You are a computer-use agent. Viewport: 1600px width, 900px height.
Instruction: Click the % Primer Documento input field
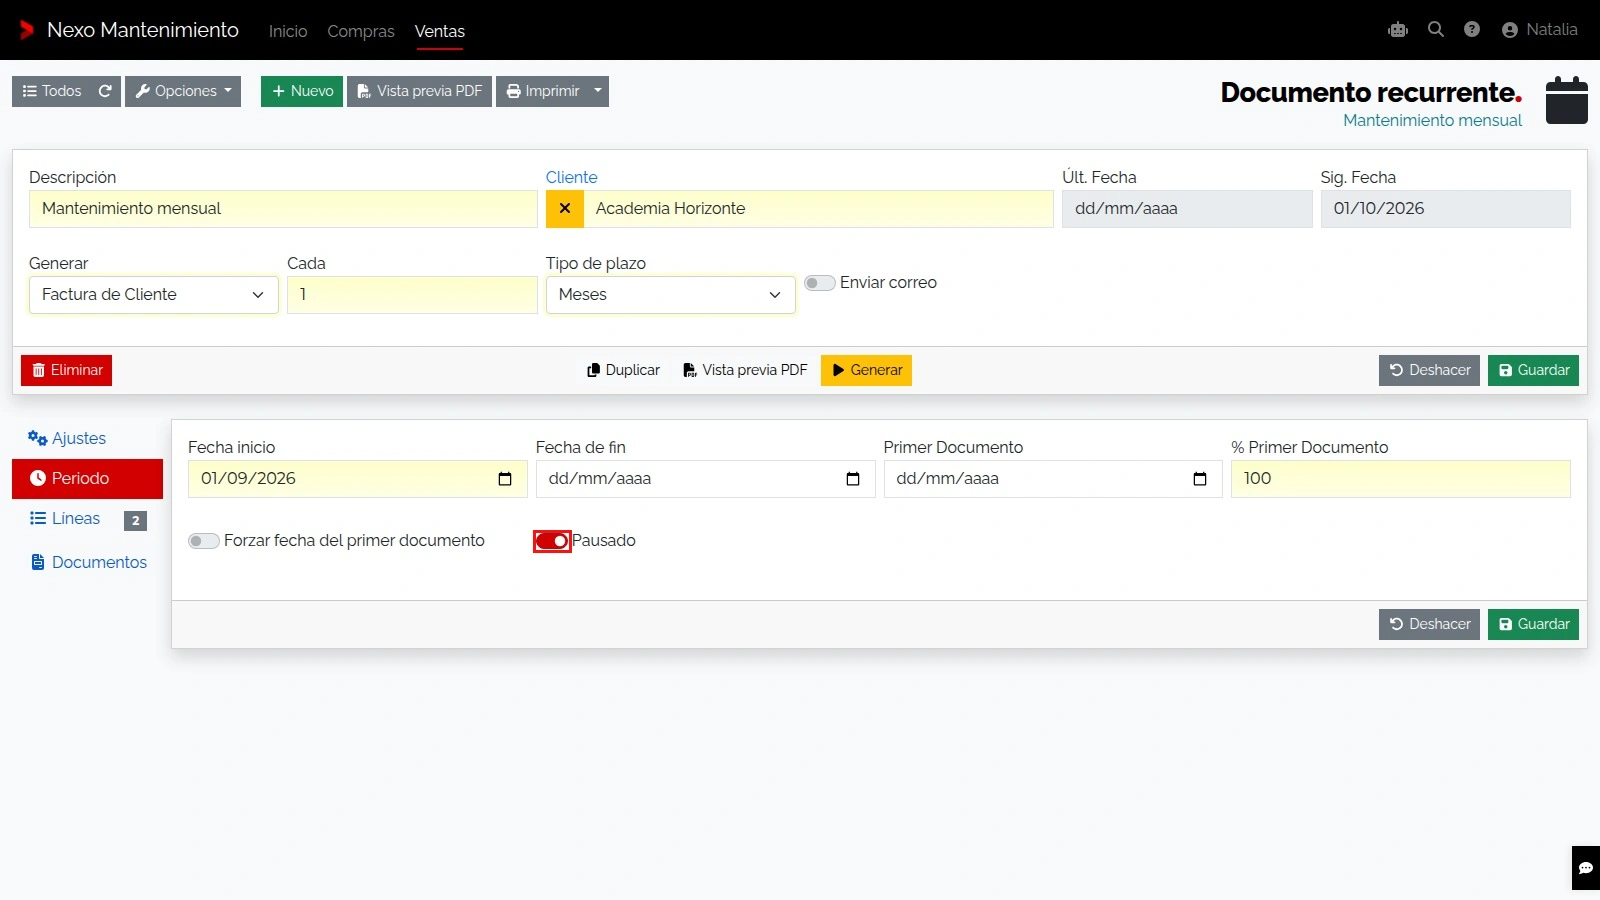pos(1401,479)
